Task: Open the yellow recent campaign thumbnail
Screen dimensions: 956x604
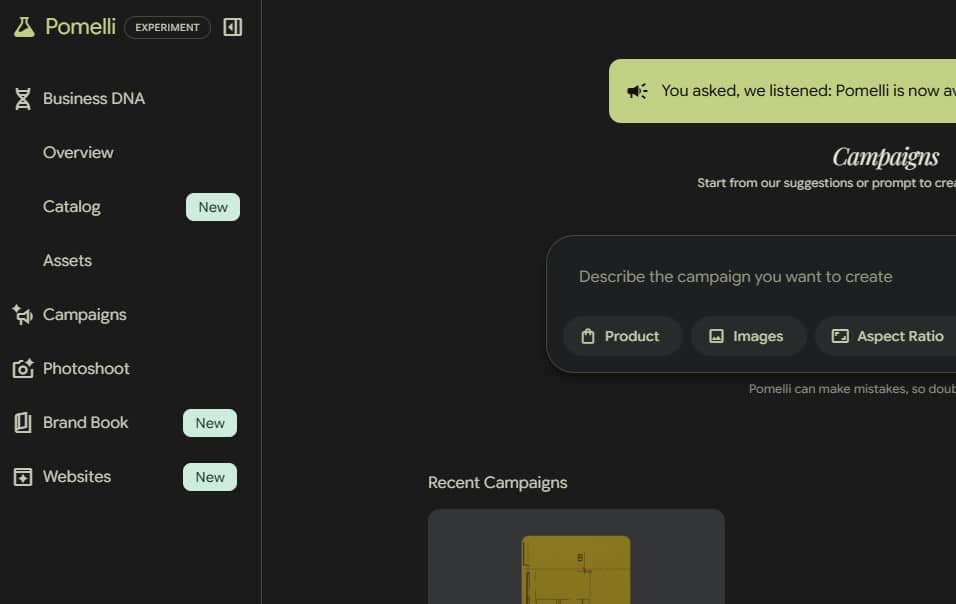Action: point(576,569)
